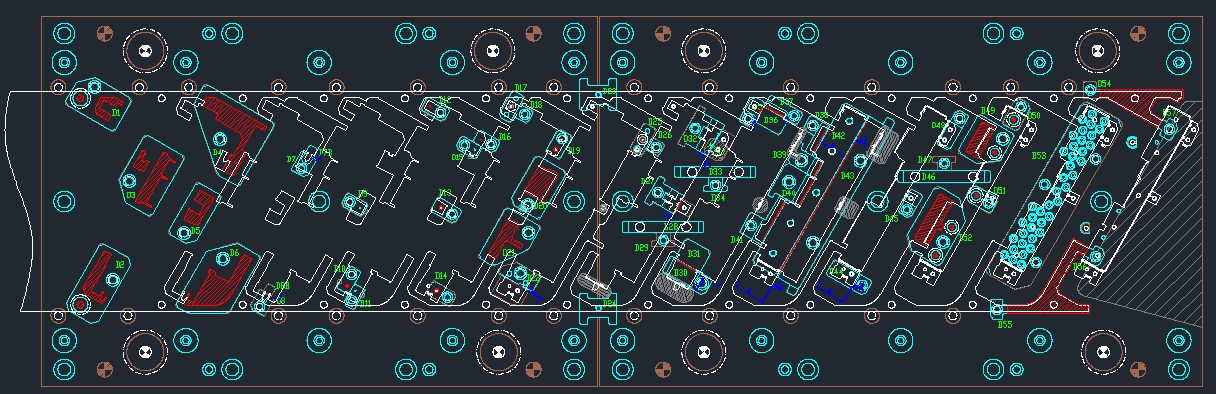Select the brown crosshair marker at top-left corner
Viewport: 1216px width, 394px height.
(x=104, y=34)
